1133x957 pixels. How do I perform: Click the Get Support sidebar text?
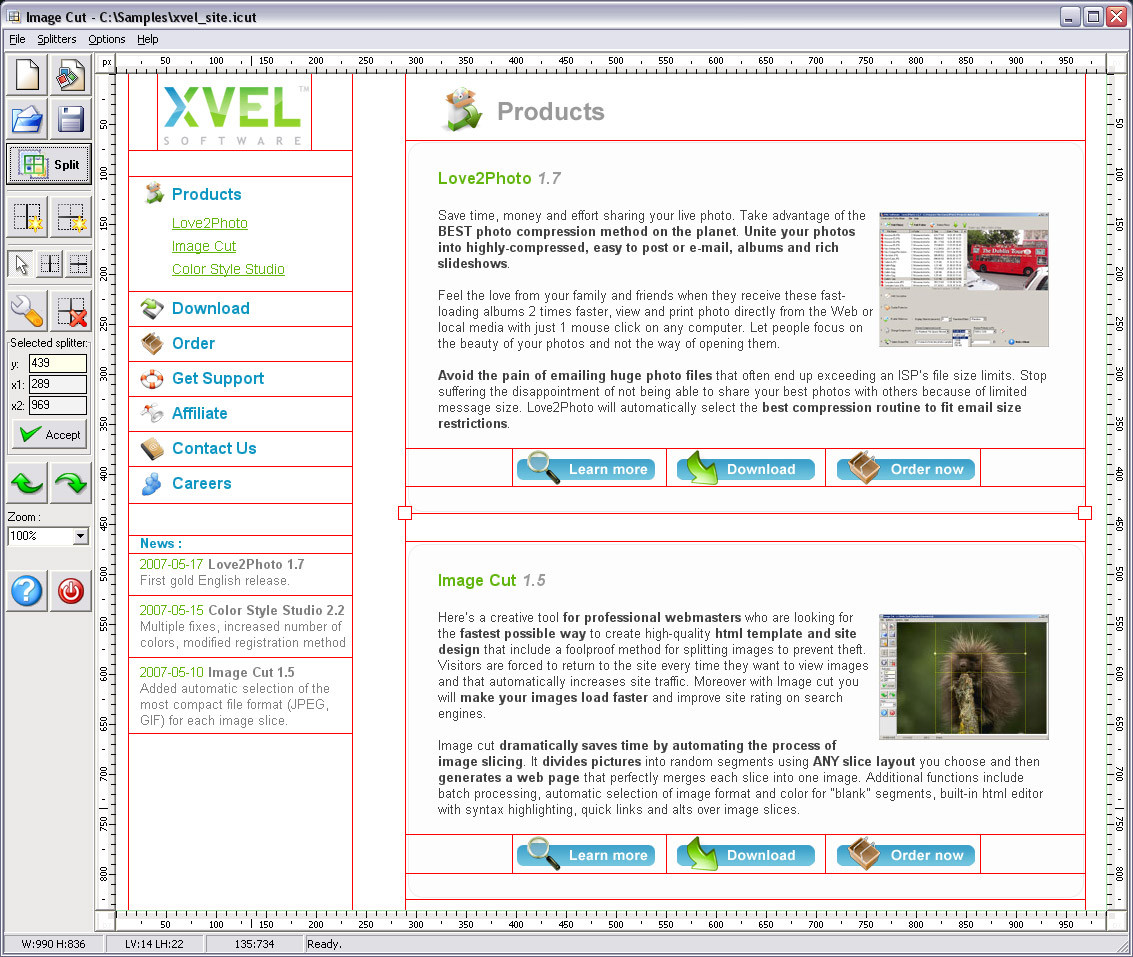pos(218,379)
